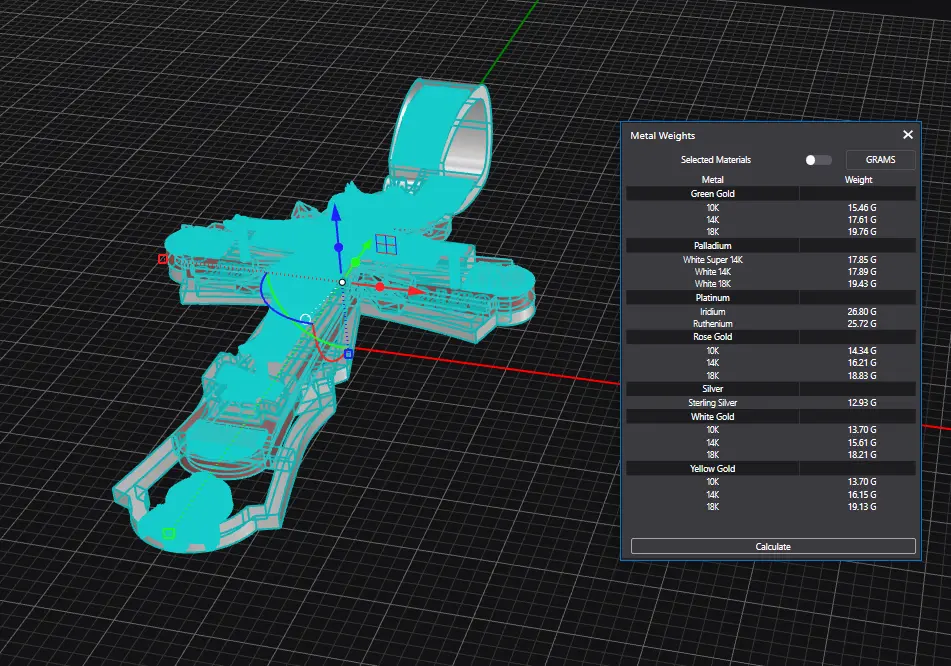The height and width of the screenshot is (666, 951).
Task: Click the 15.46 G weight value
Action: pyautogui.click(x=862, y=207)
